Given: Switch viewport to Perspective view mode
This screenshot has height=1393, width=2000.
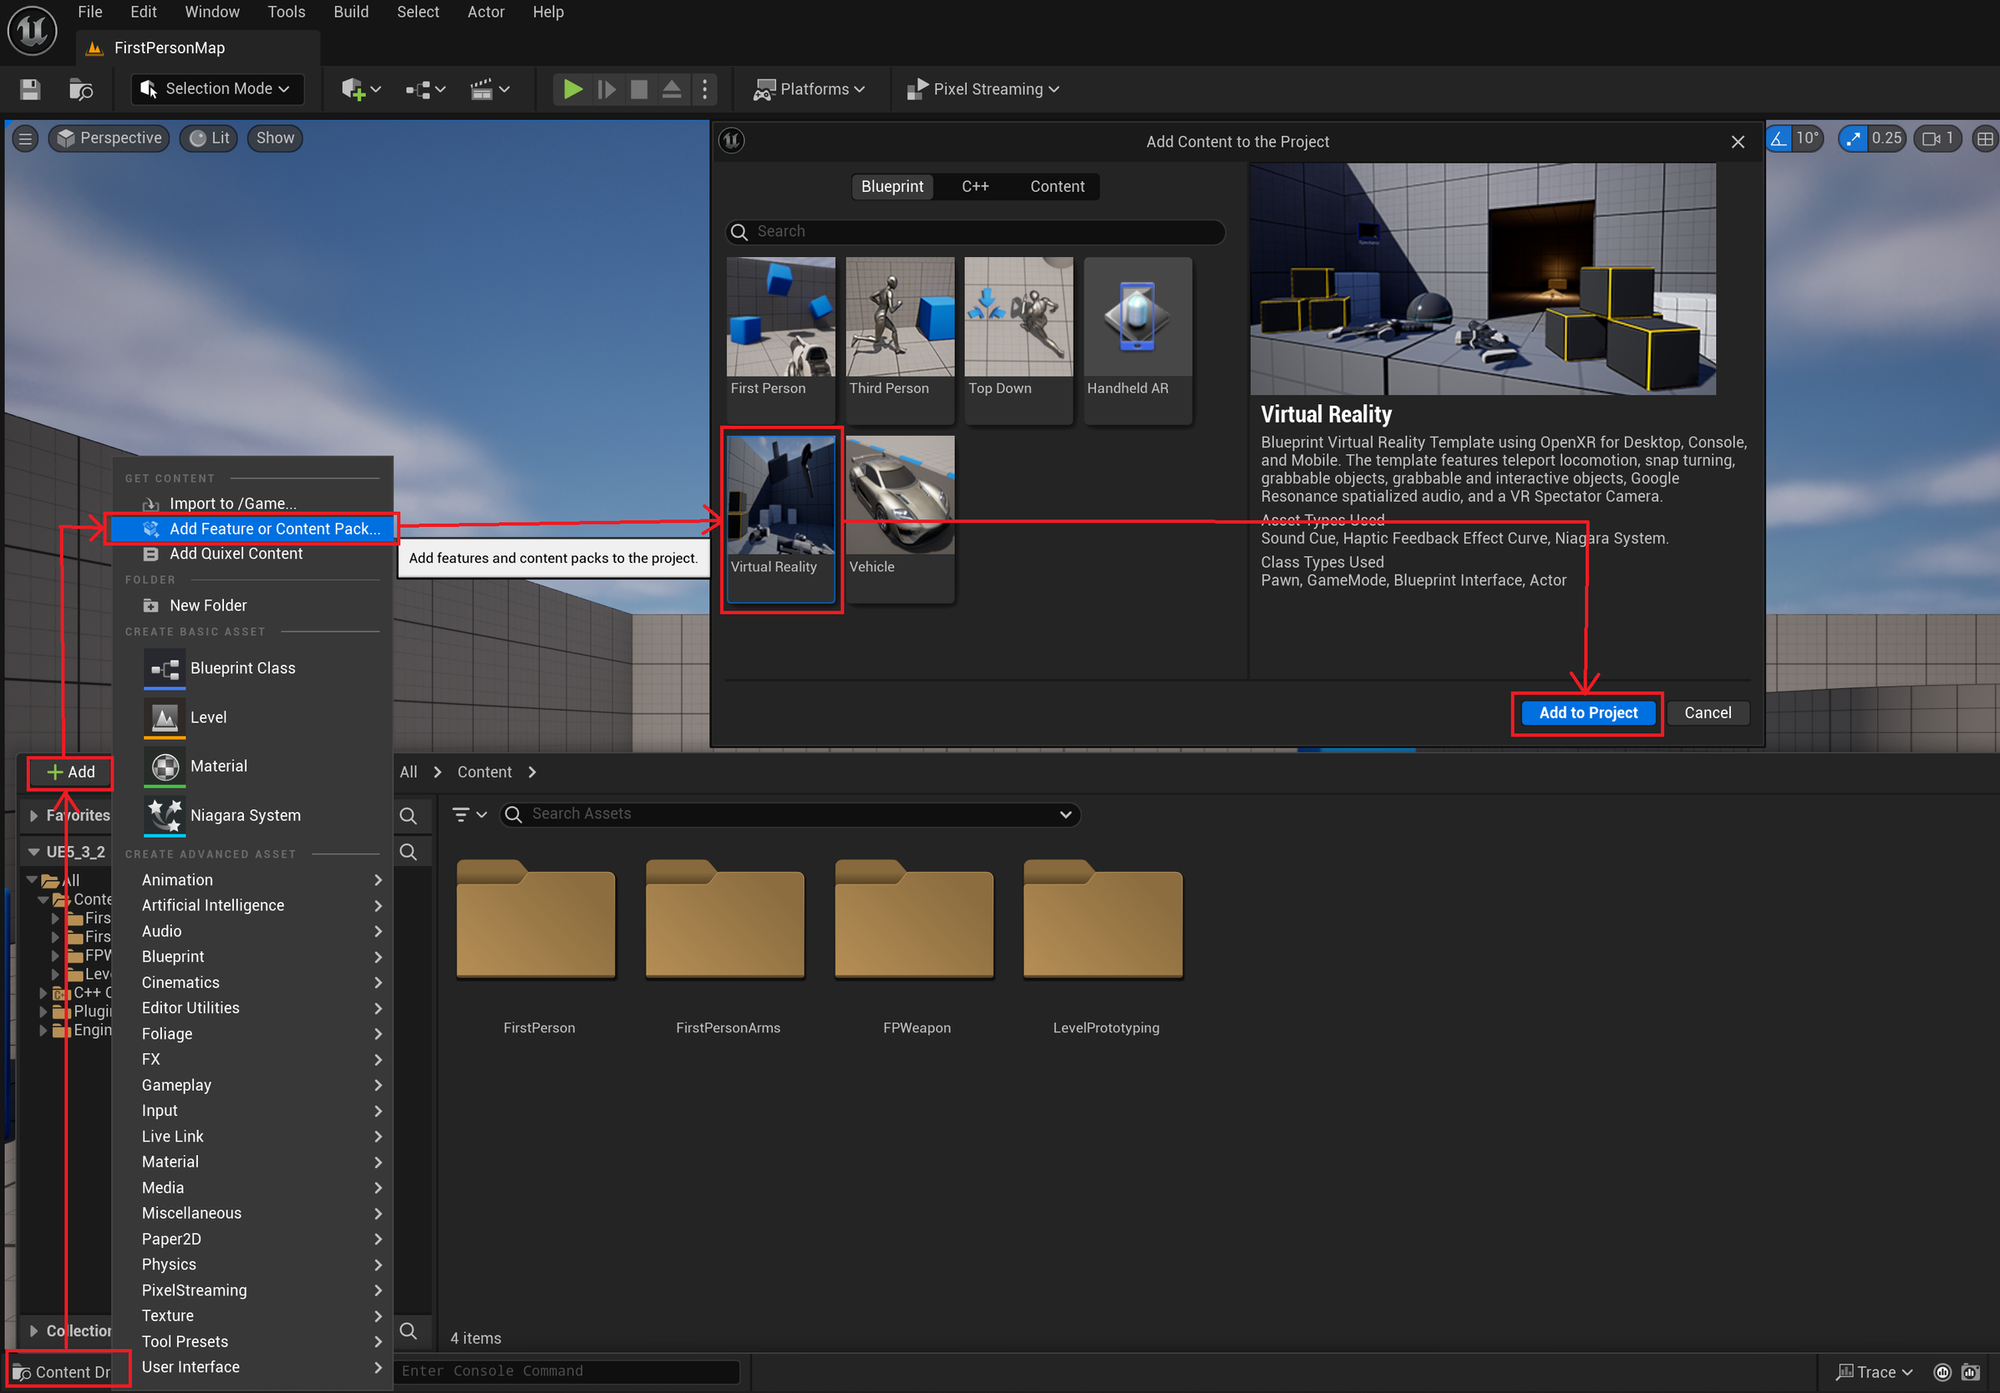Looking at the screenshot, I should tap(109, 138).
